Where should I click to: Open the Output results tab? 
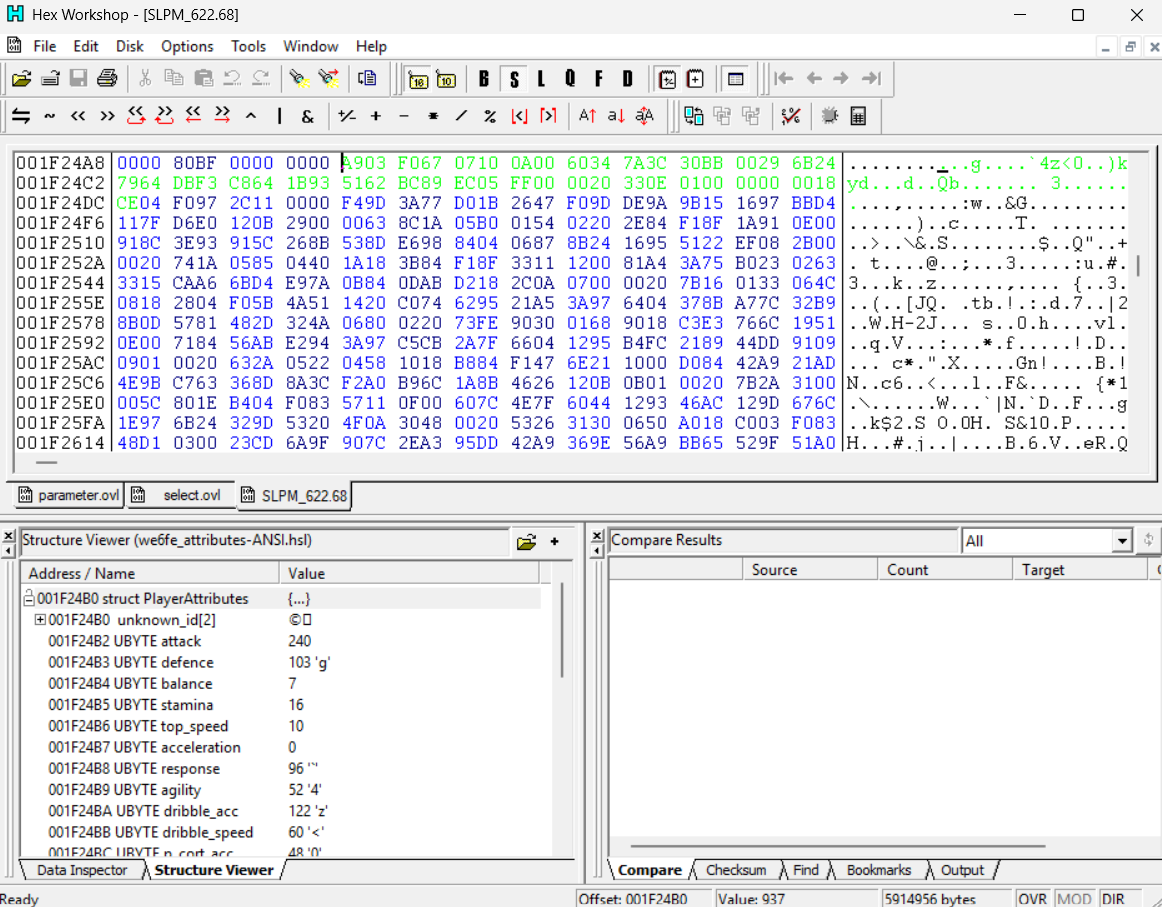click(x=962, y=870)
